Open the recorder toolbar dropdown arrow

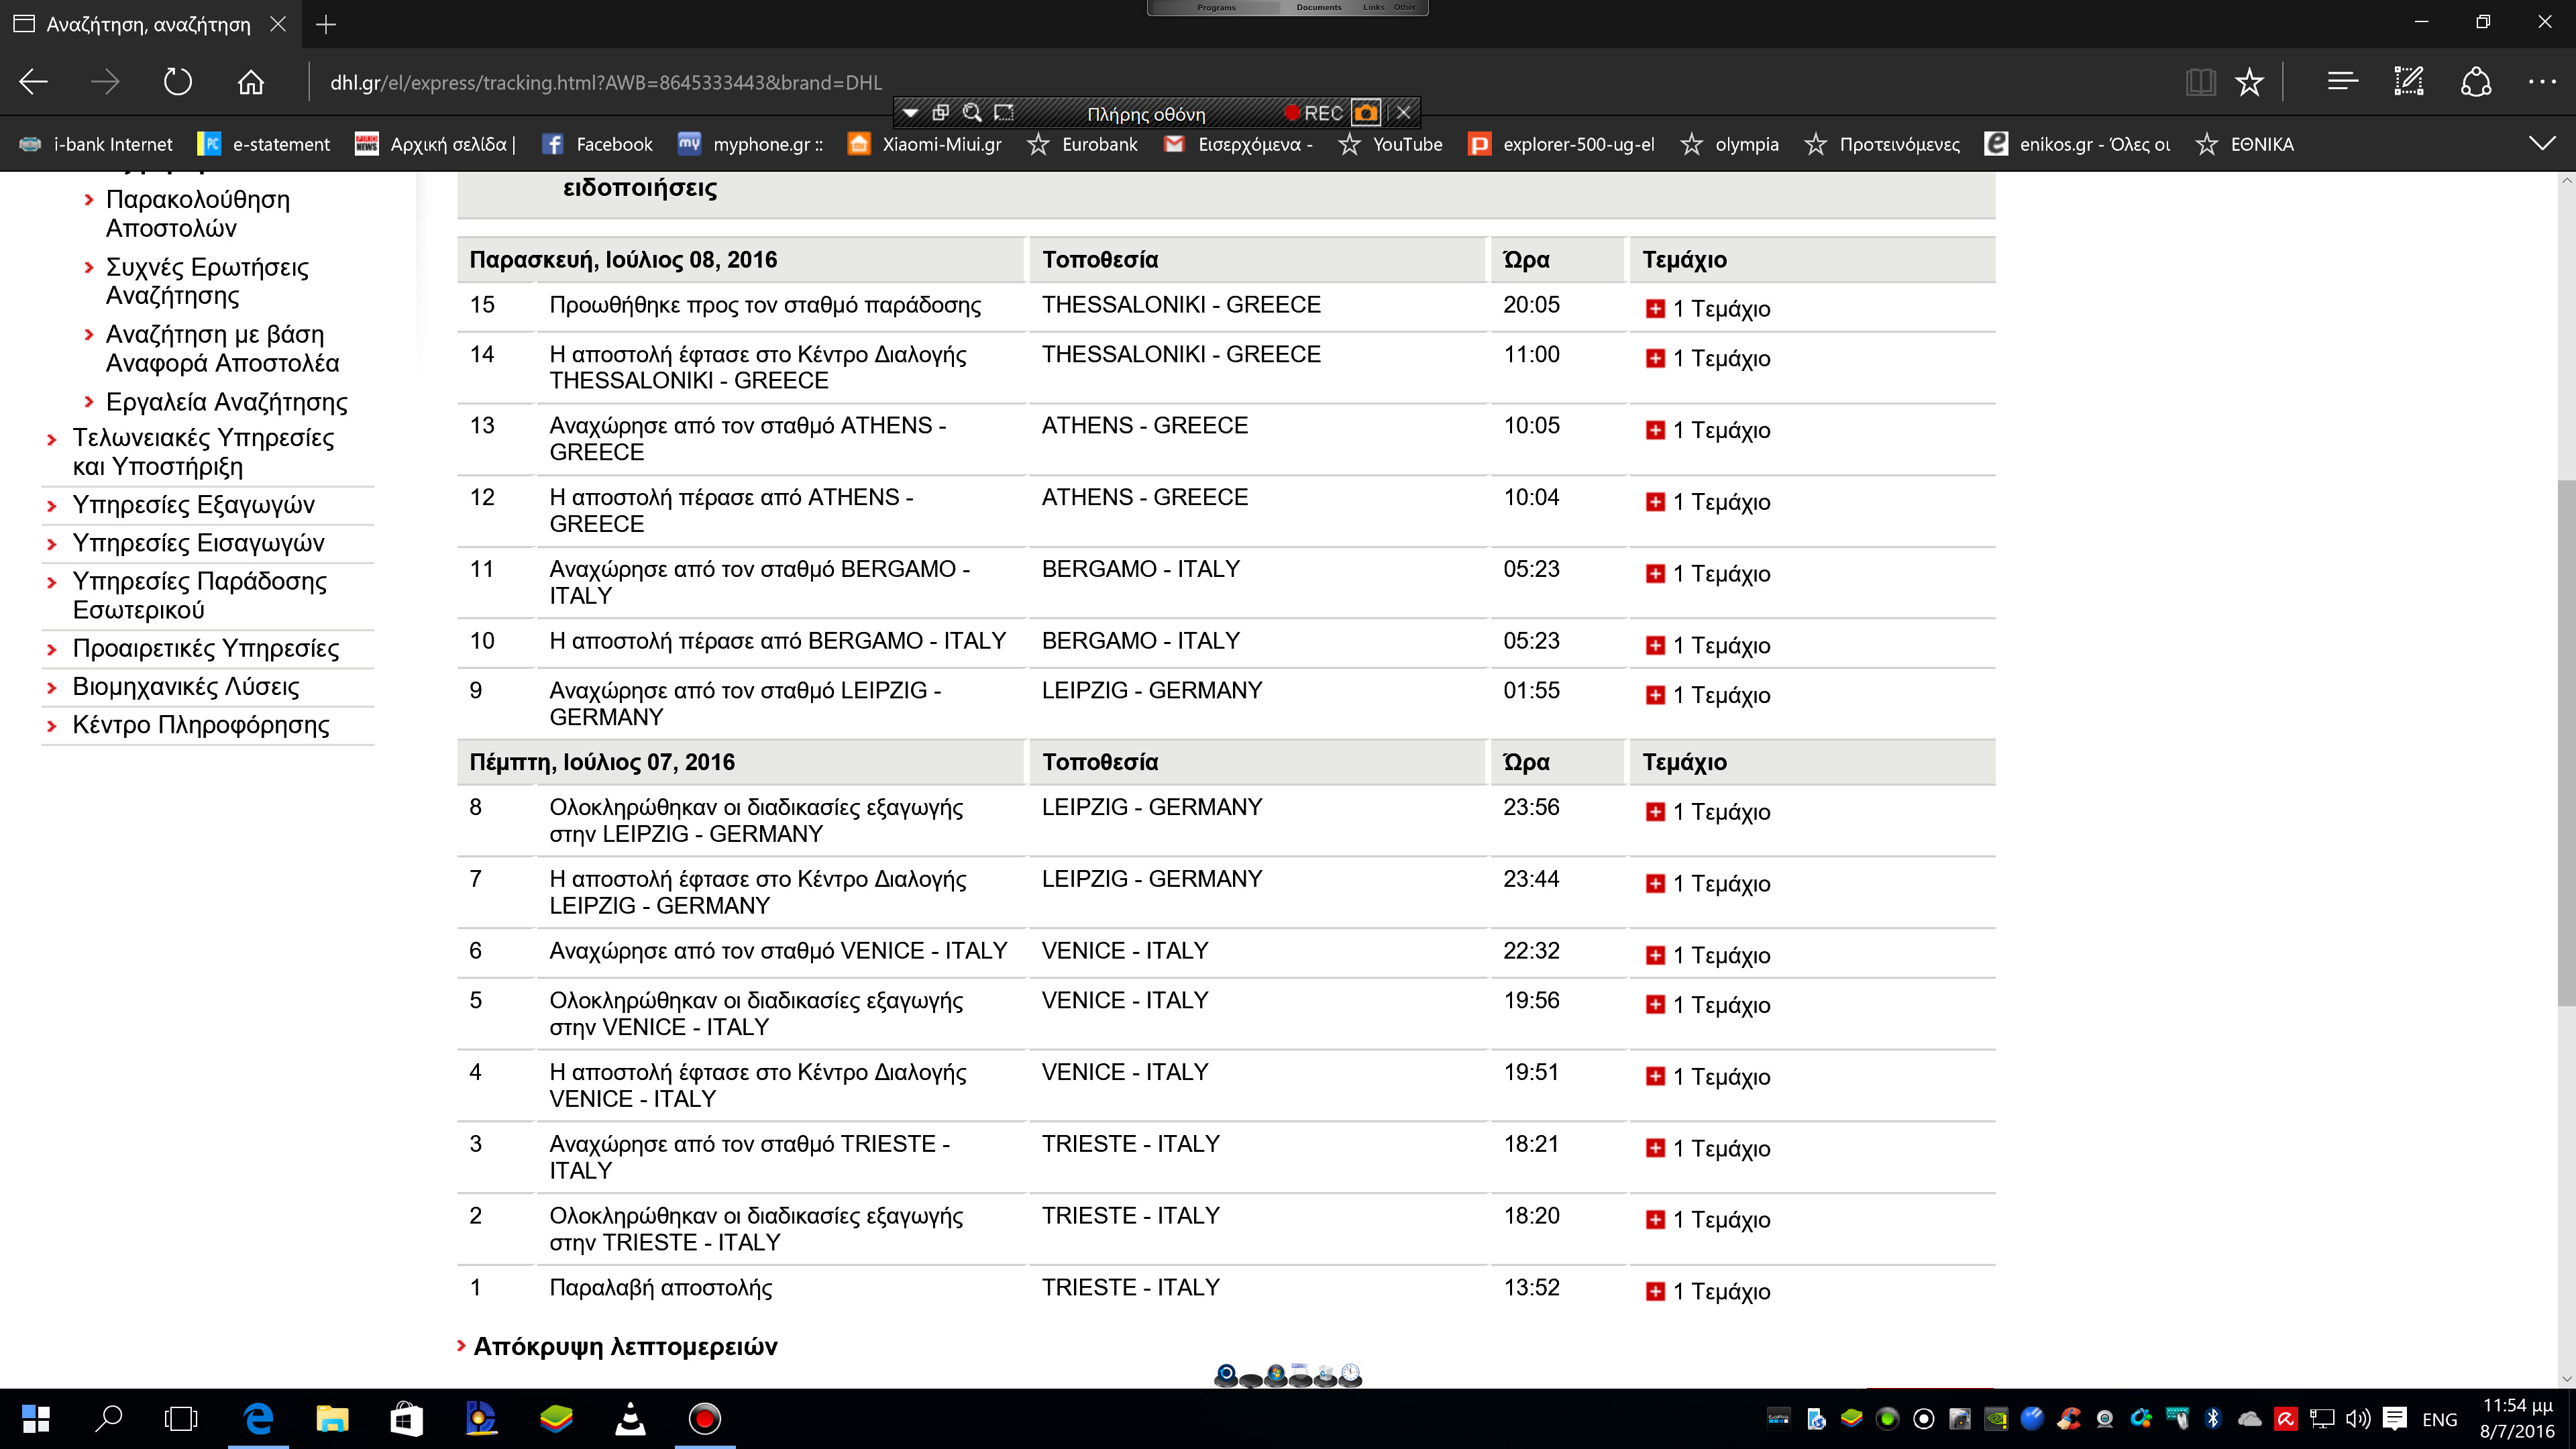[x=910, y=112]
